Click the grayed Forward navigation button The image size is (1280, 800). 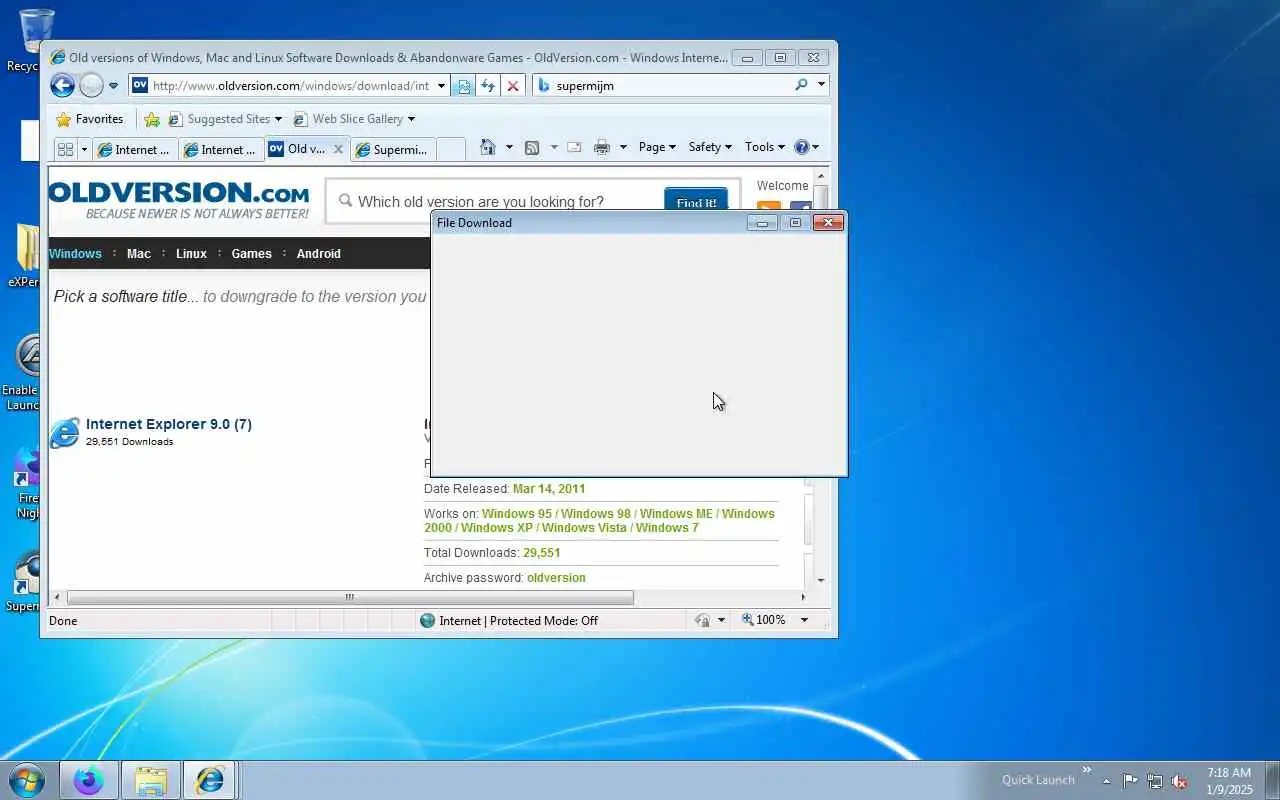click(91, 86)
